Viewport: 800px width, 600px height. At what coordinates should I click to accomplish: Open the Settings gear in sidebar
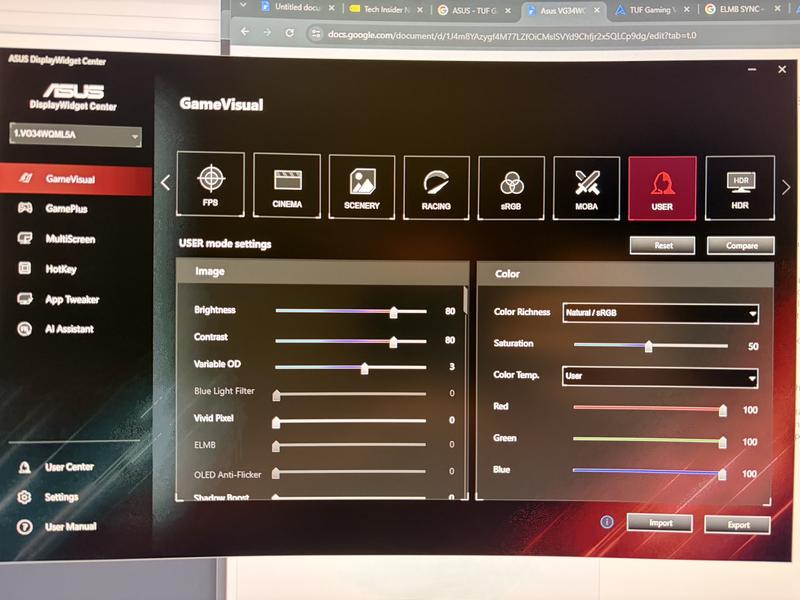point(24,497)
